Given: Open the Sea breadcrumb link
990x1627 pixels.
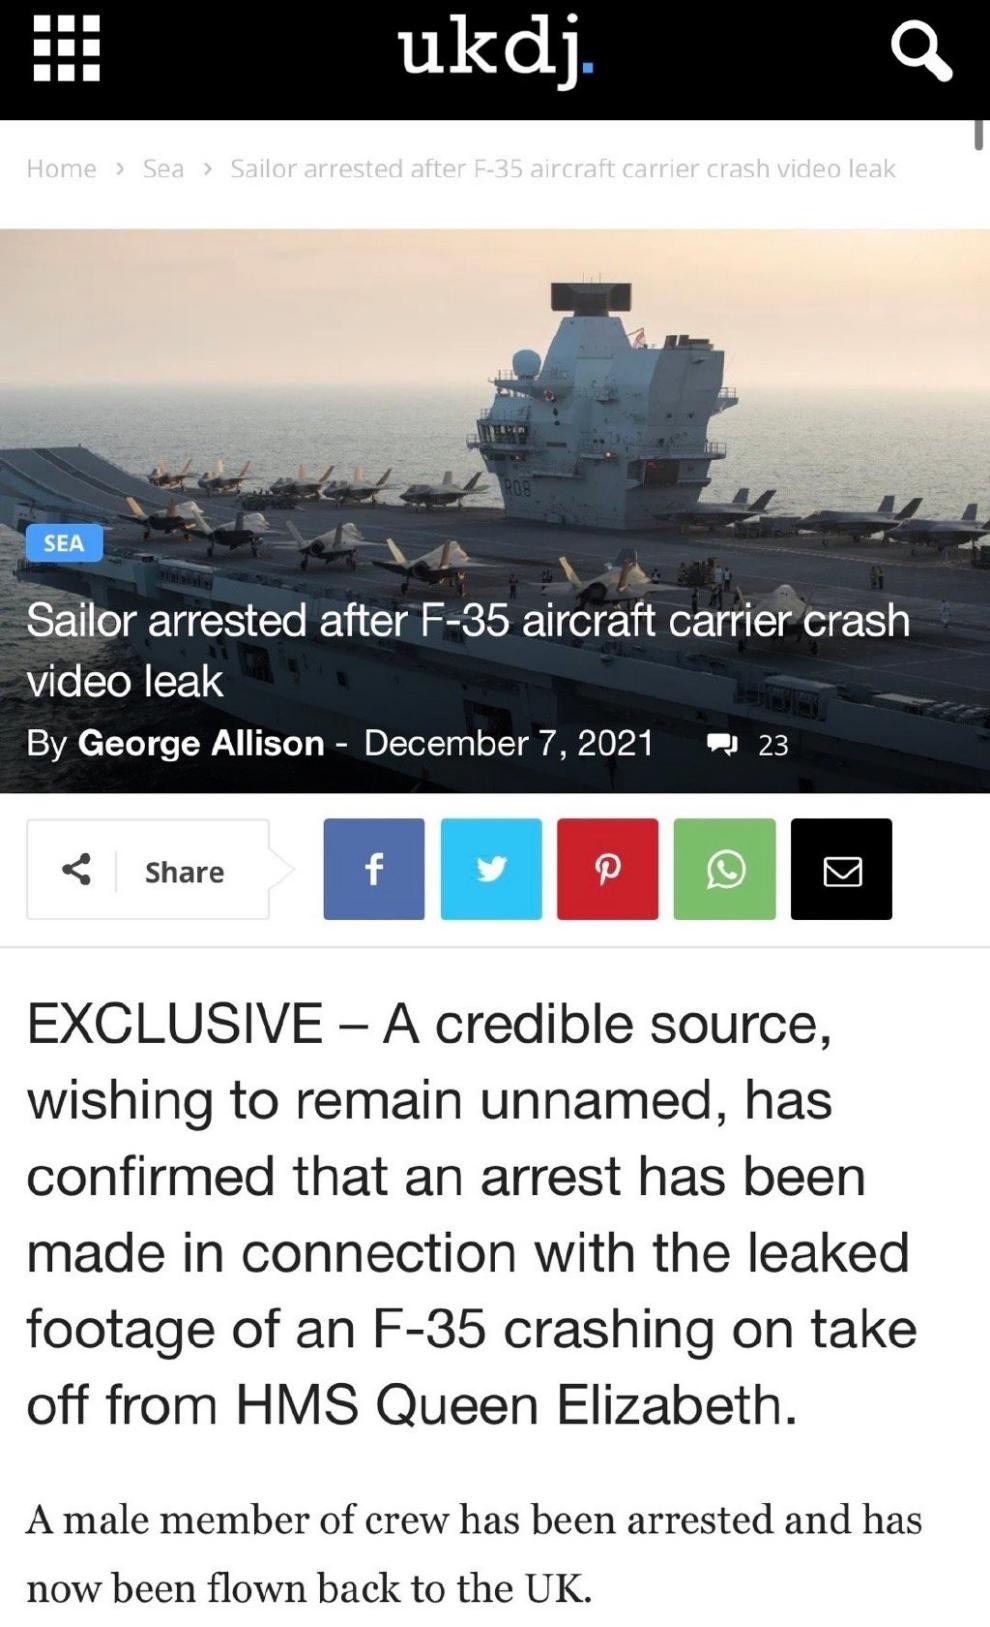Looking at the screenshot, I should pos(163,169).
